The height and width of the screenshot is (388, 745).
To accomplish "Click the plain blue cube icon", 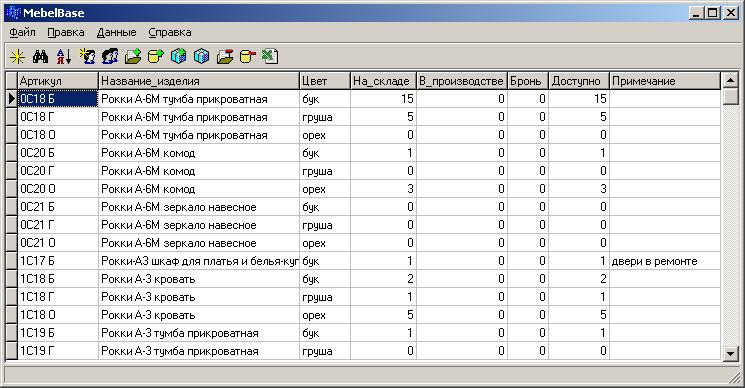I will [x=201, y=57].
